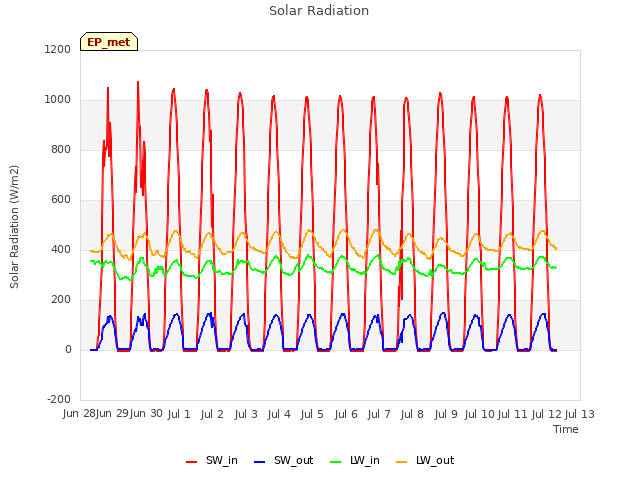Viewport: 640px width, 480px height.
Task: Click the Jul 7 x-axis date label
Action: tap(379, 414)
